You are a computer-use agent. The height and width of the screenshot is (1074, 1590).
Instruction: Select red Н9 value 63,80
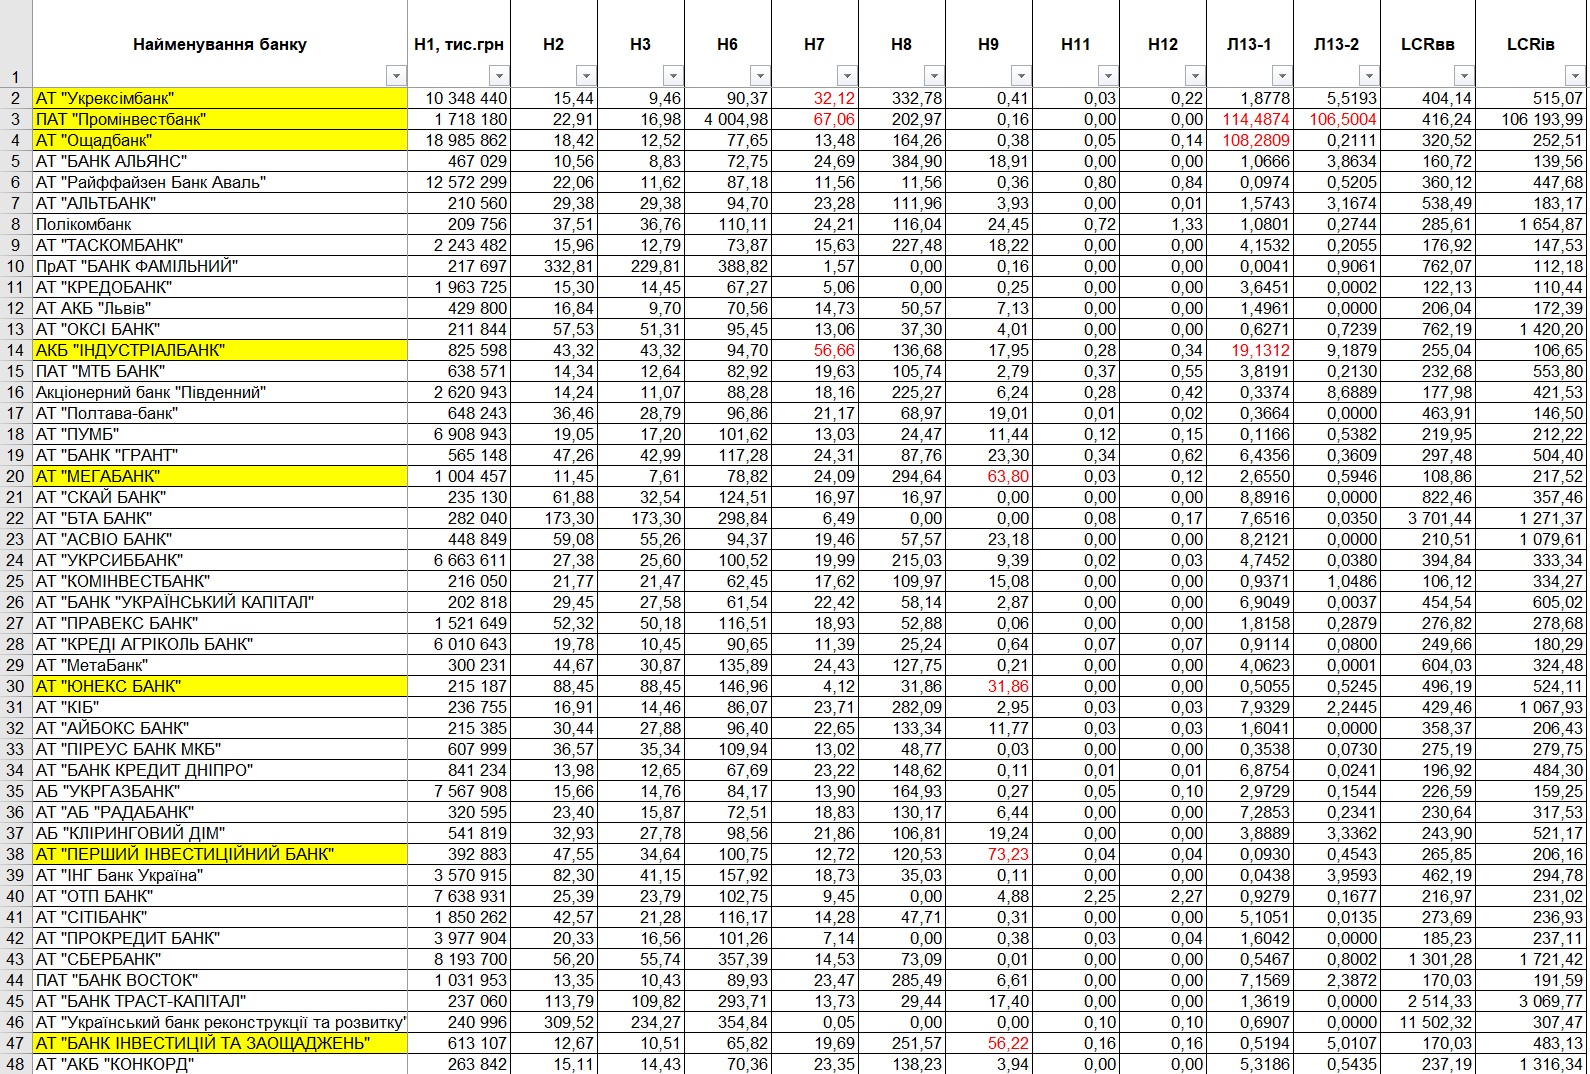click(x=989, y=476)
